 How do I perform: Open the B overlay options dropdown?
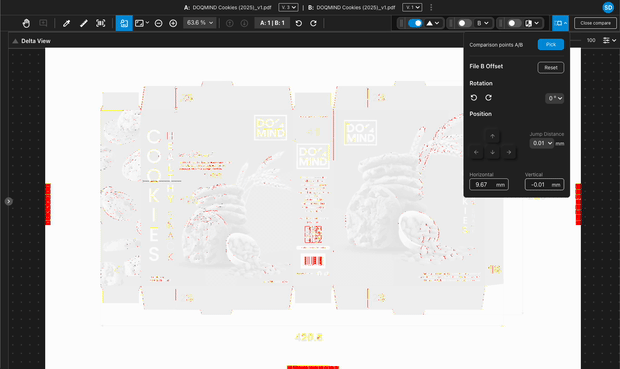point(483,23)
